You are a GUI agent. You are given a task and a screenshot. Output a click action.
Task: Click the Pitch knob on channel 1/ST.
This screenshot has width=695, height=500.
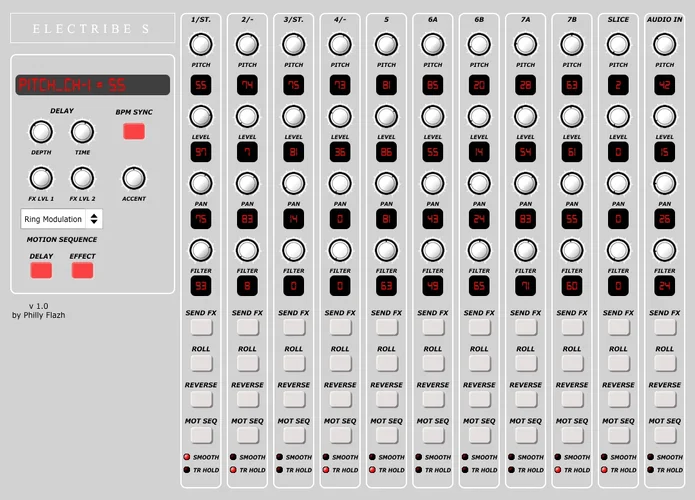(x=201, y=44)
